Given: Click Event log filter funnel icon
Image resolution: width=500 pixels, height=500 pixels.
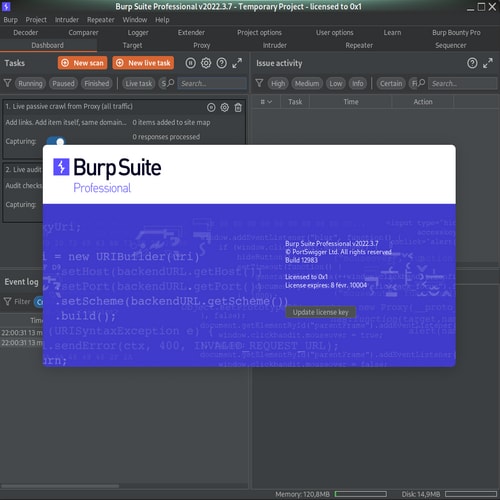Looking at the screenshot, I should coord(7,302).
